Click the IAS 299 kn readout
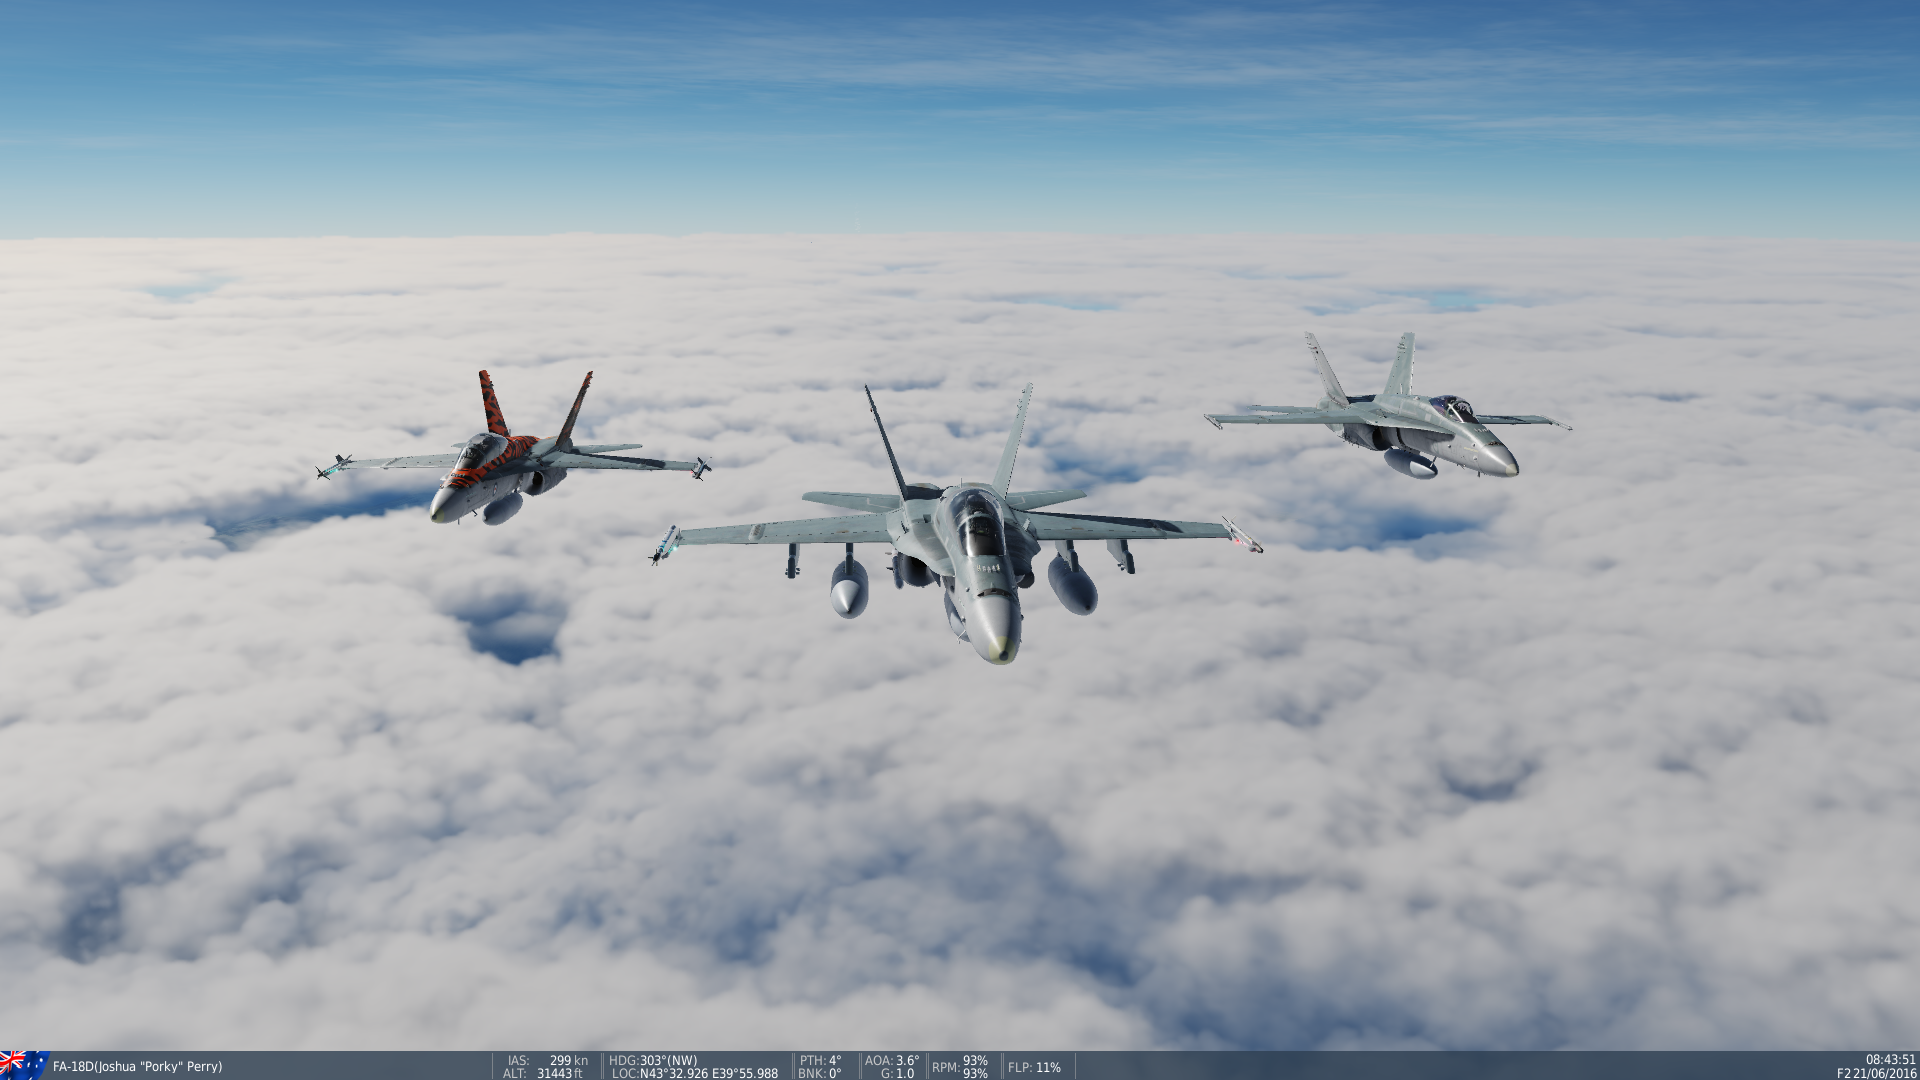Image resolution: width=1920 pixels, height=1080 pixels. coord(548,1060)
